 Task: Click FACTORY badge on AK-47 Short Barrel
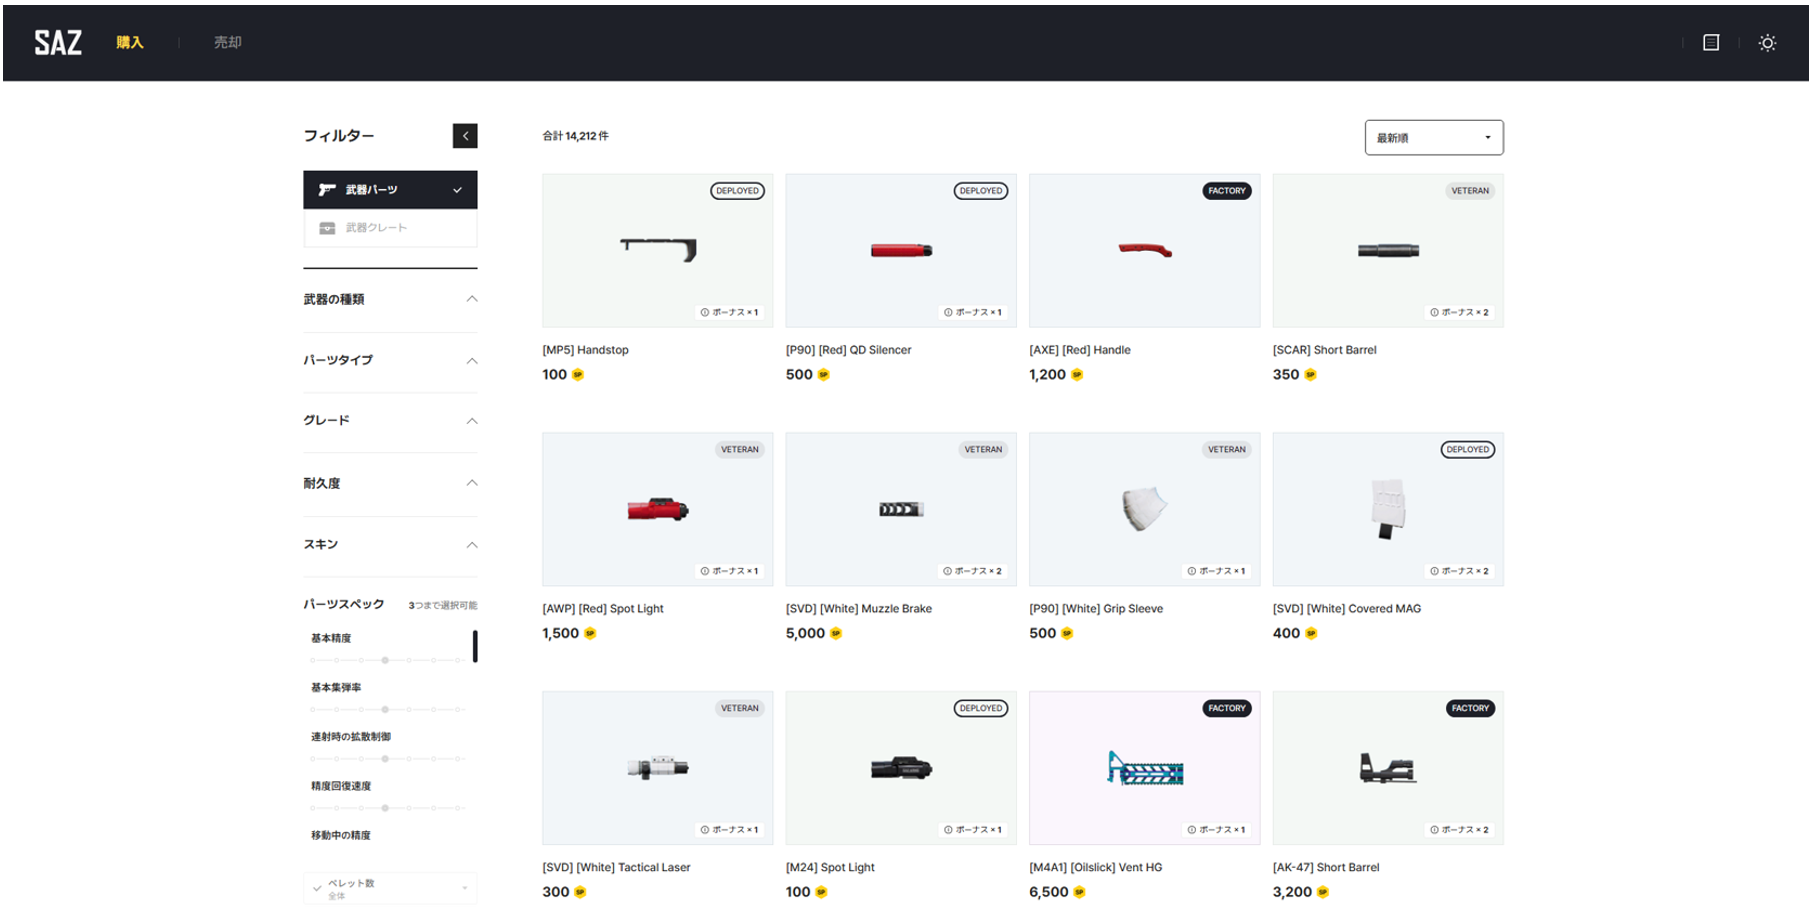tap(1470, 709)
